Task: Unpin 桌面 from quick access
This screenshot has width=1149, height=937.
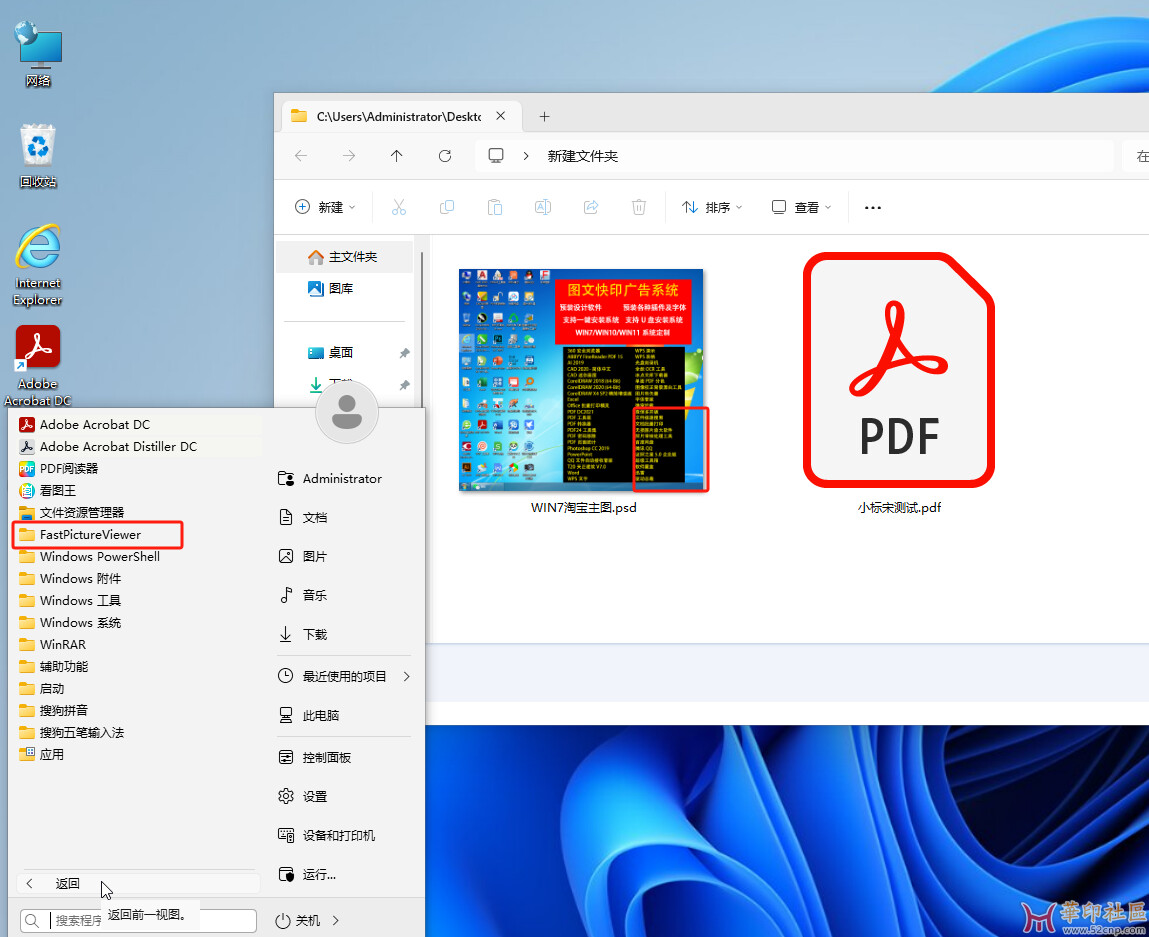Action: pos(404,353)
